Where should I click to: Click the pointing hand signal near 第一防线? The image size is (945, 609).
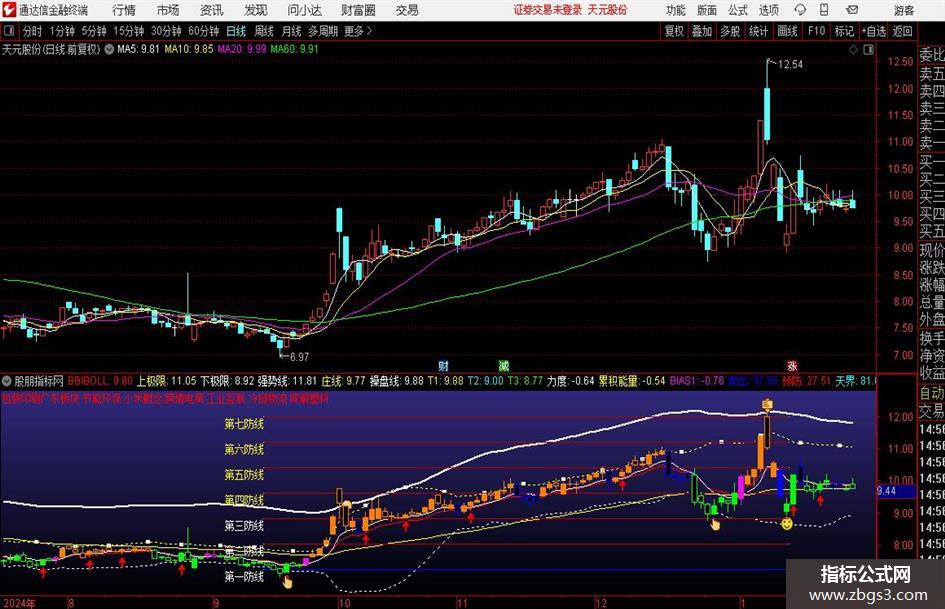(x=287, y=582)
